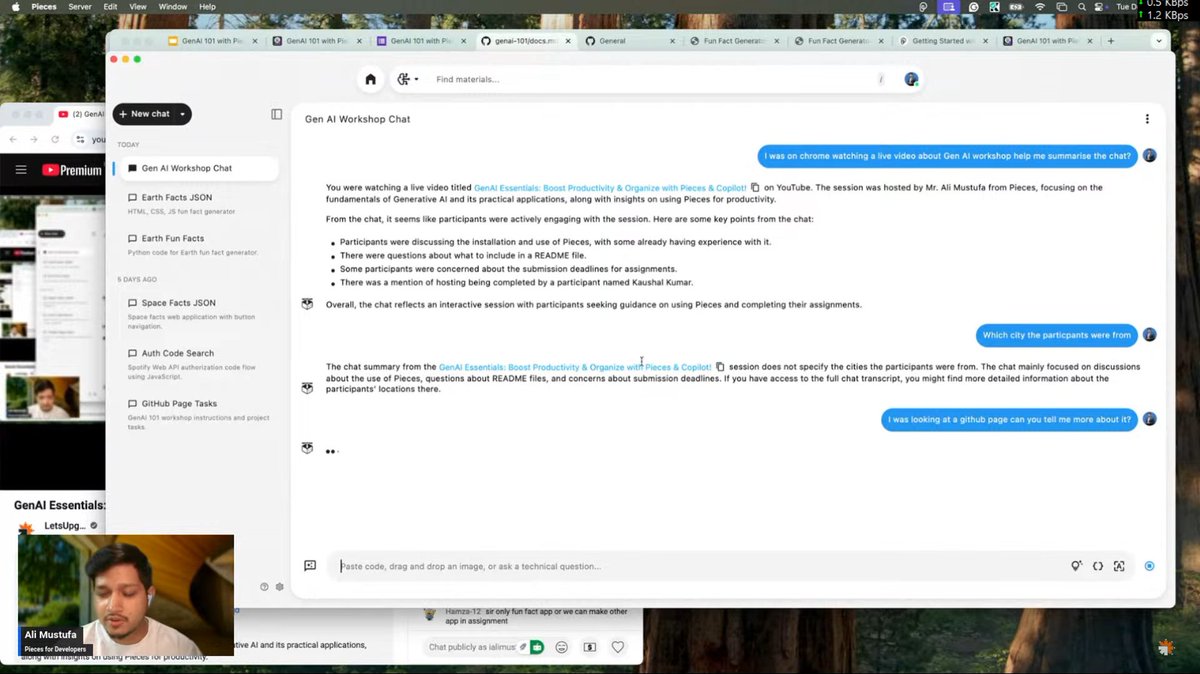Open the GitHub Page Tasks chat

pyautogui.click(x=199, y=415)
